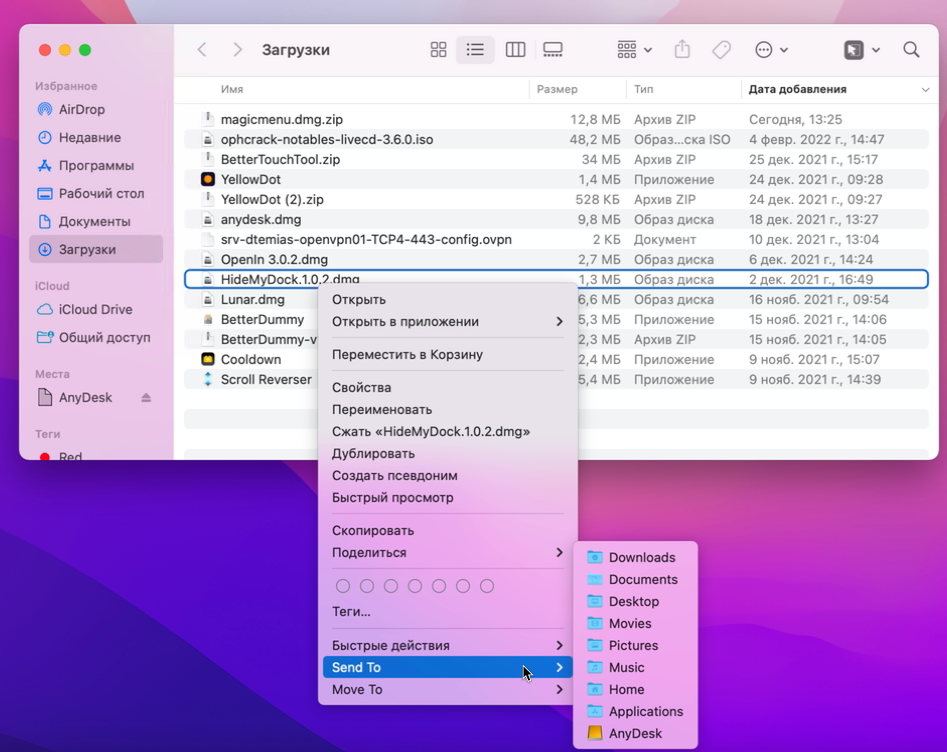Open Документы in the sidebar
Viewport: 947px width, 752px height.
pyautogui.click(x=97, y=222)
